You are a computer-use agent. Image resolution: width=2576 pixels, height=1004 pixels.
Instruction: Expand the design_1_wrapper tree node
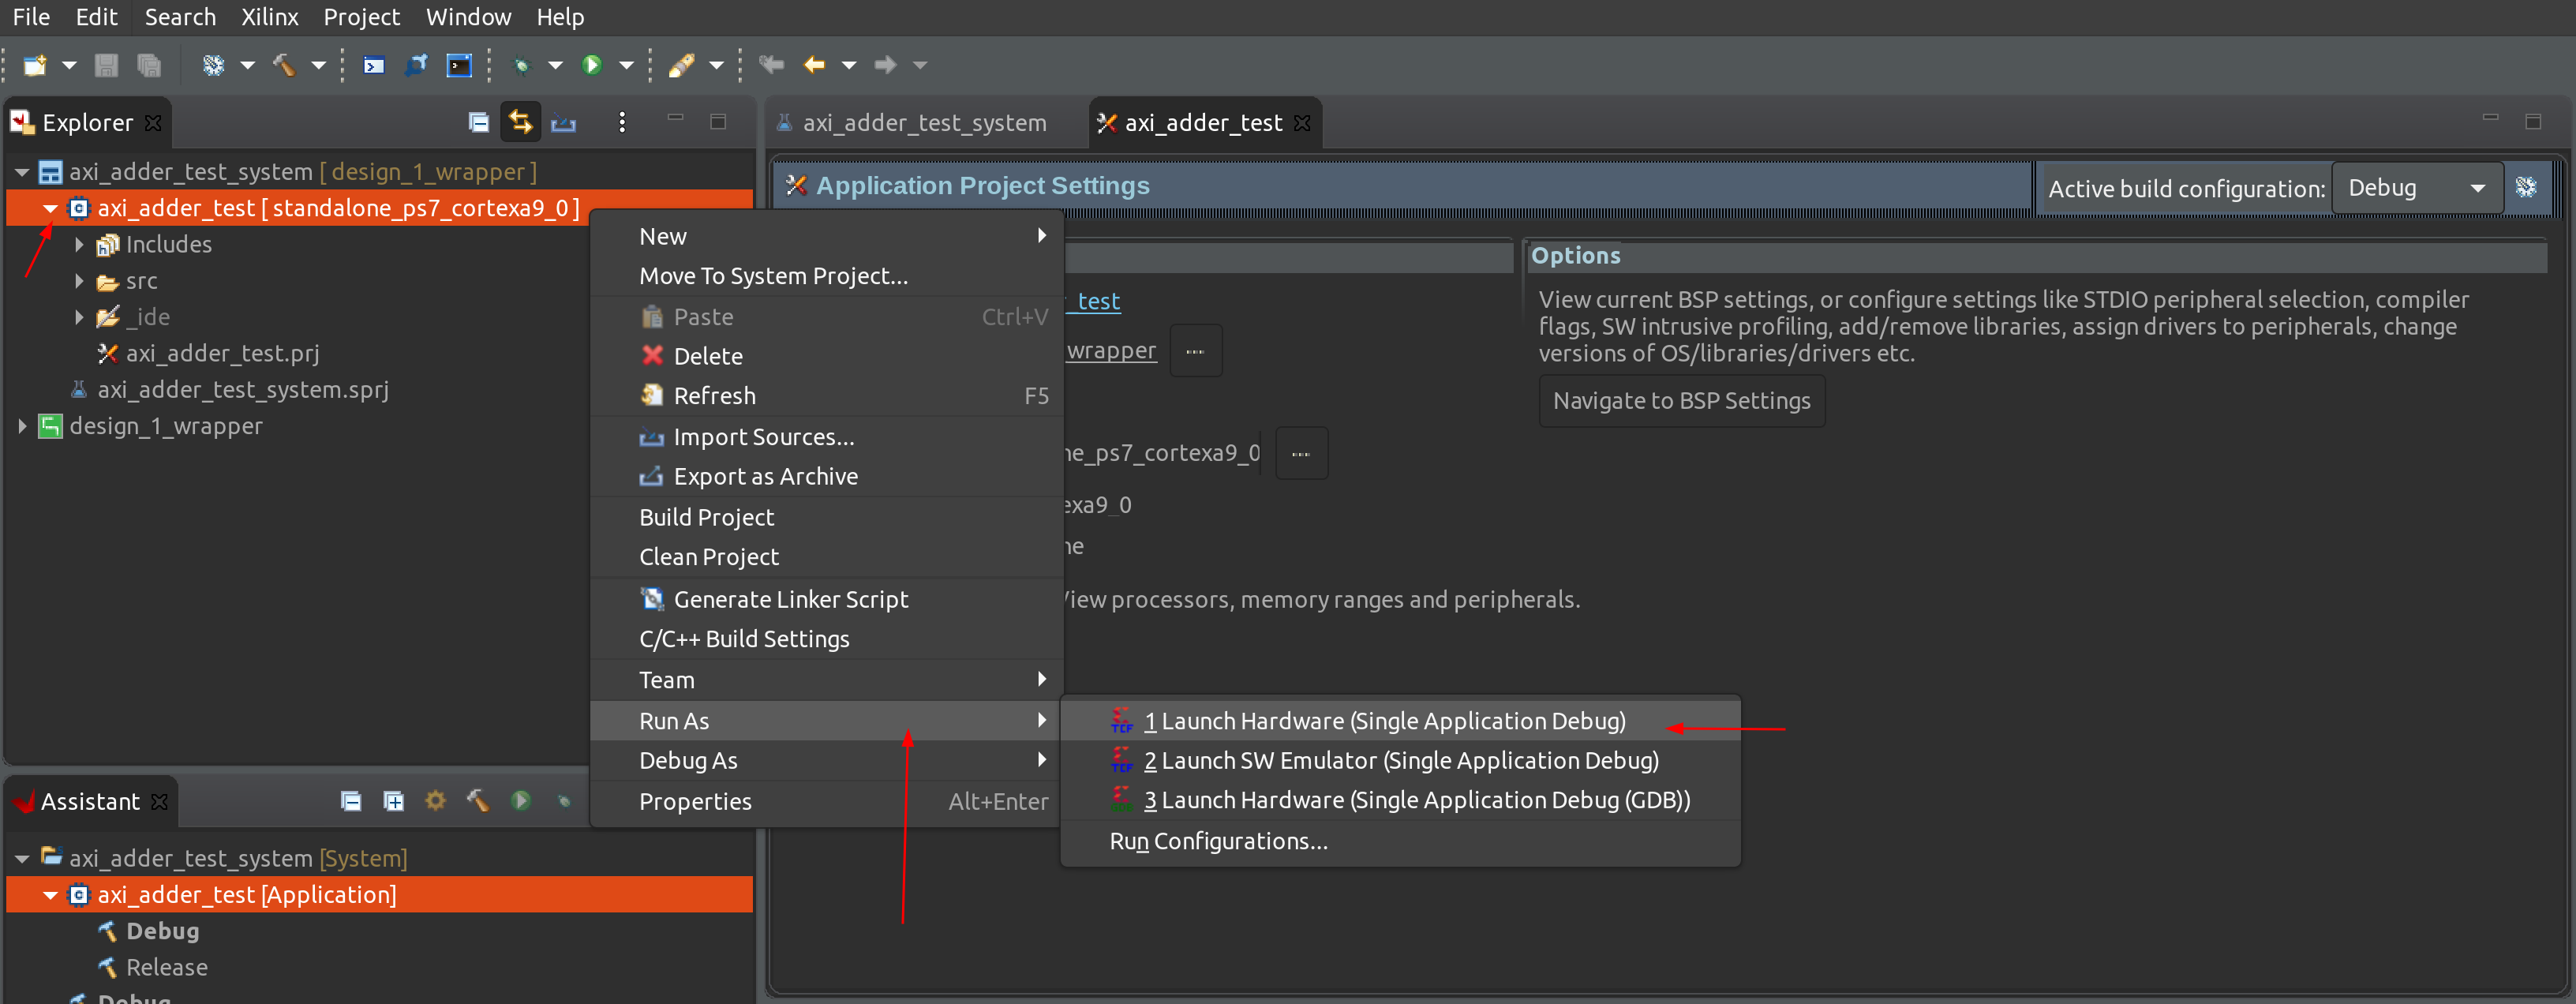pos(22,425)
